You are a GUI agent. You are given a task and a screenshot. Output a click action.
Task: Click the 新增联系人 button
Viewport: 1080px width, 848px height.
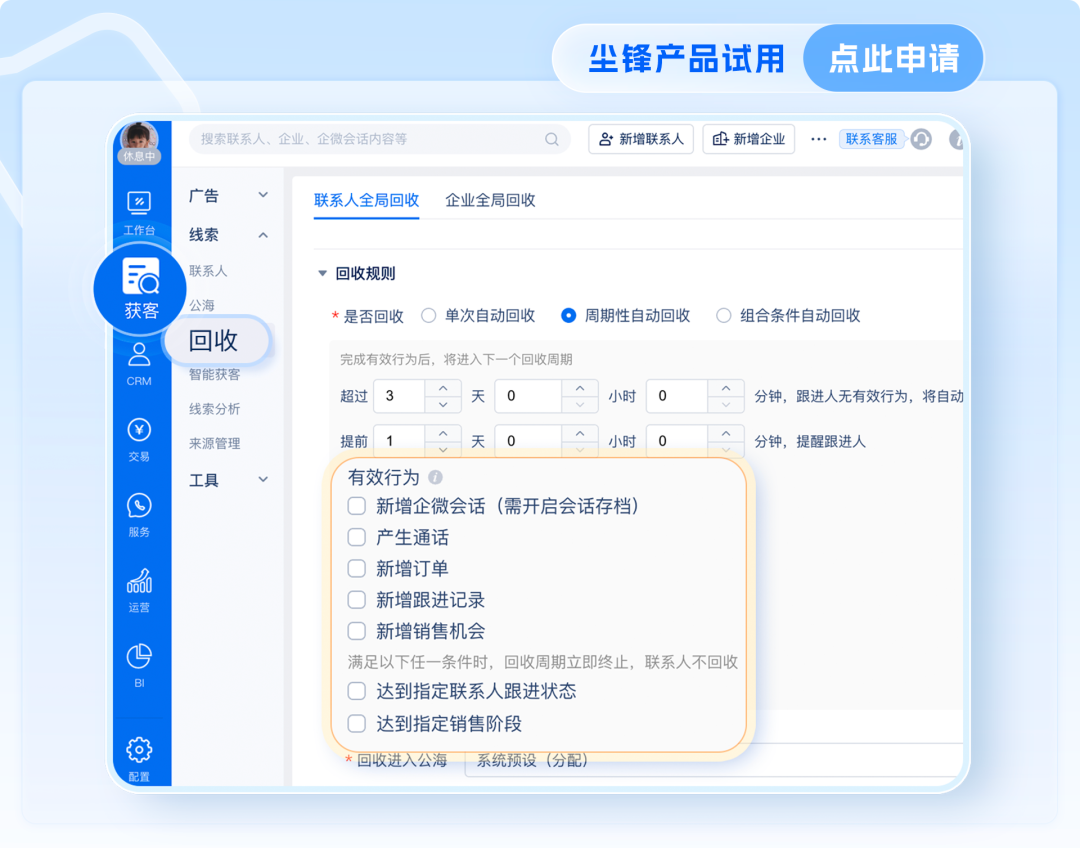pyautogui.click(x=641, y=139)
